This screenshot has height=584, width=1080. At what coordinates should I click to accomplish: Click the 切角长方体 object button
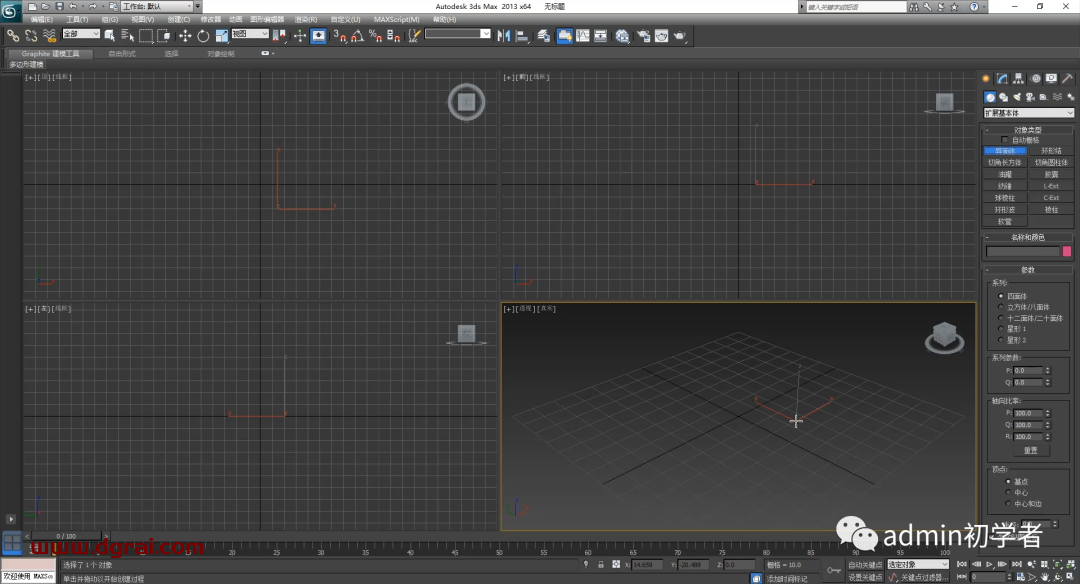coord(1005,163)
